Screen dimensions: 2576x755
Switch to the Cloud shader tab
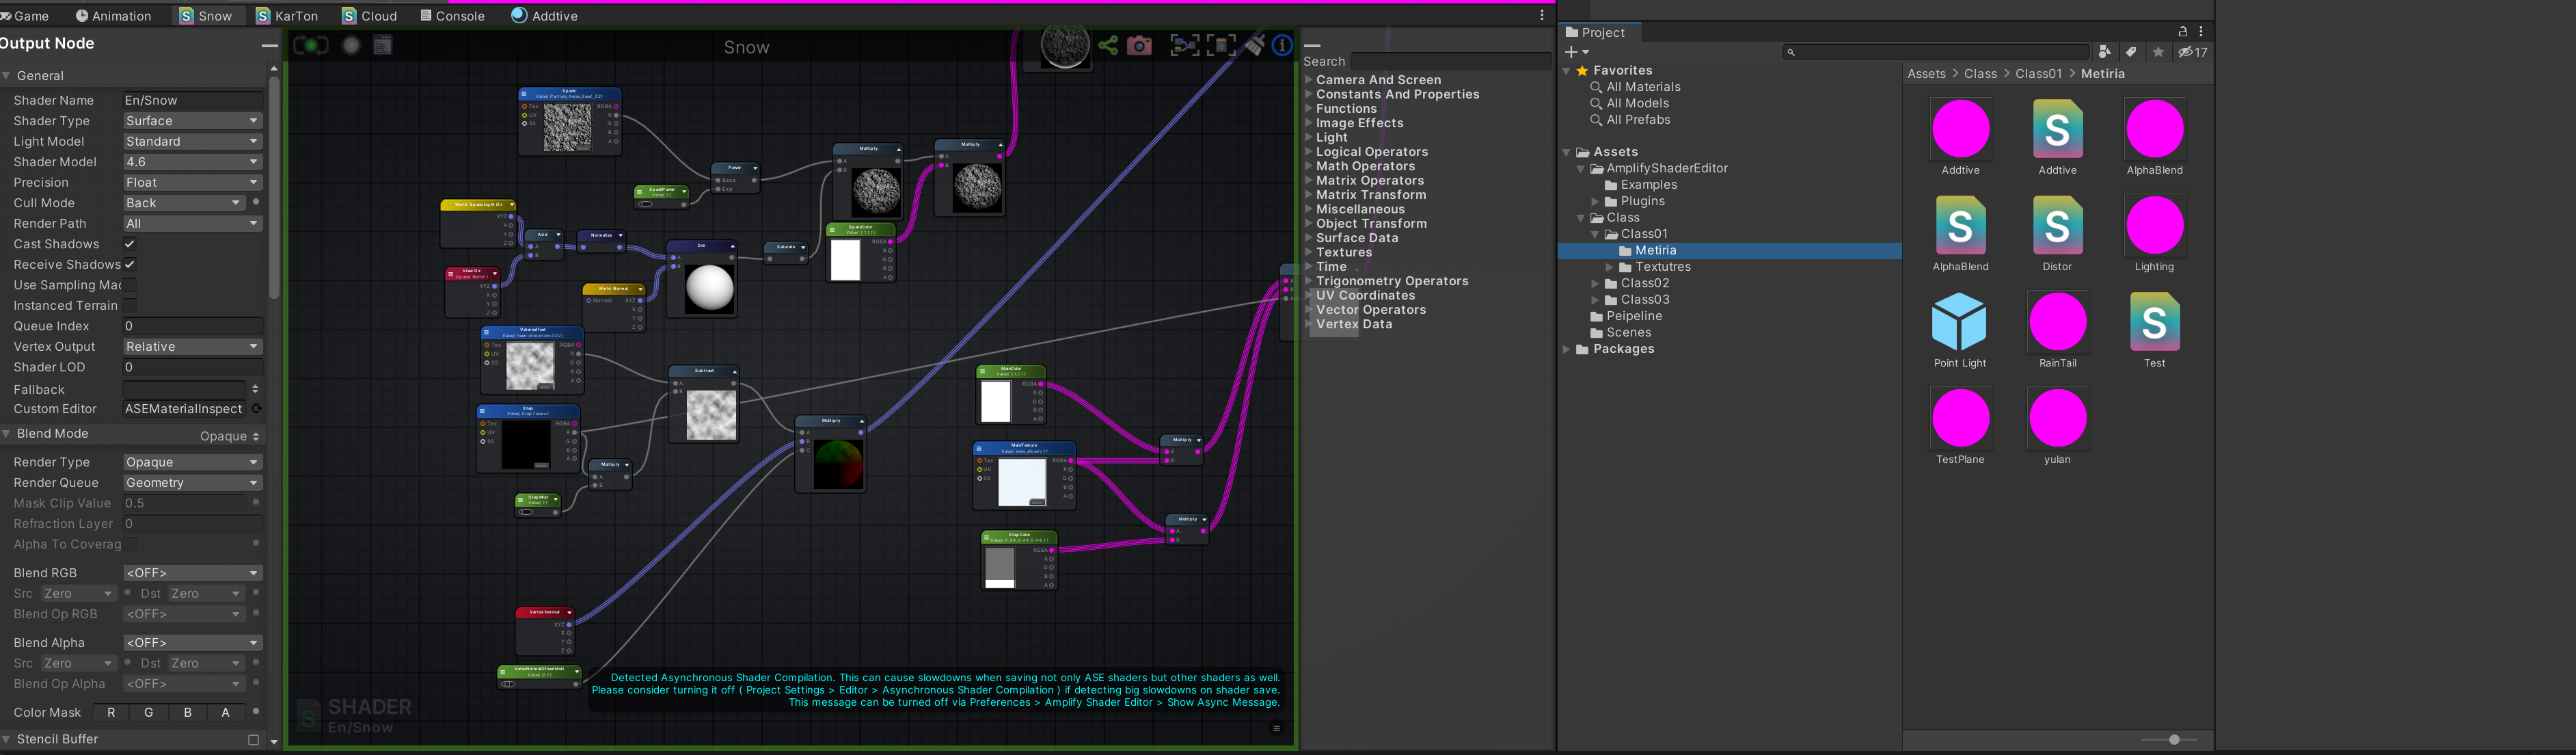coord(370,16)
